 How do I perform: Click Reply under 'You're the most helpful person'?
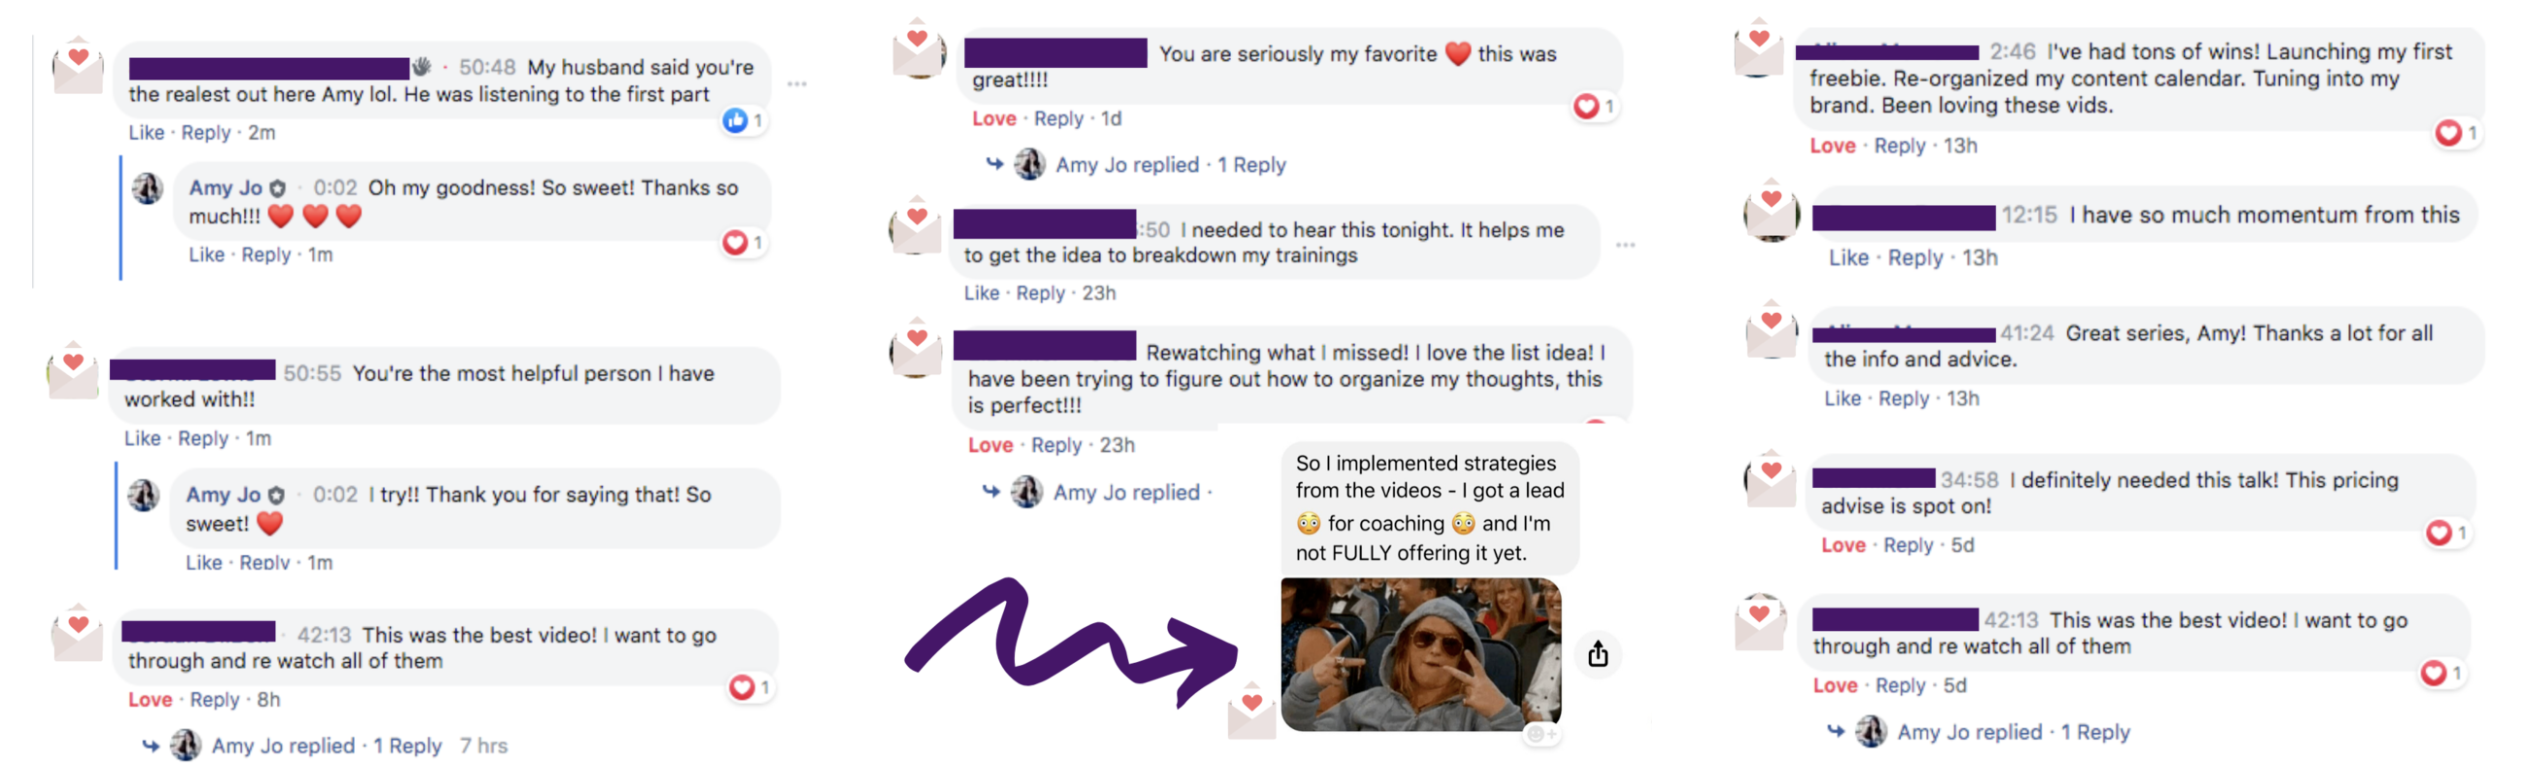click(x=203, y=439)
